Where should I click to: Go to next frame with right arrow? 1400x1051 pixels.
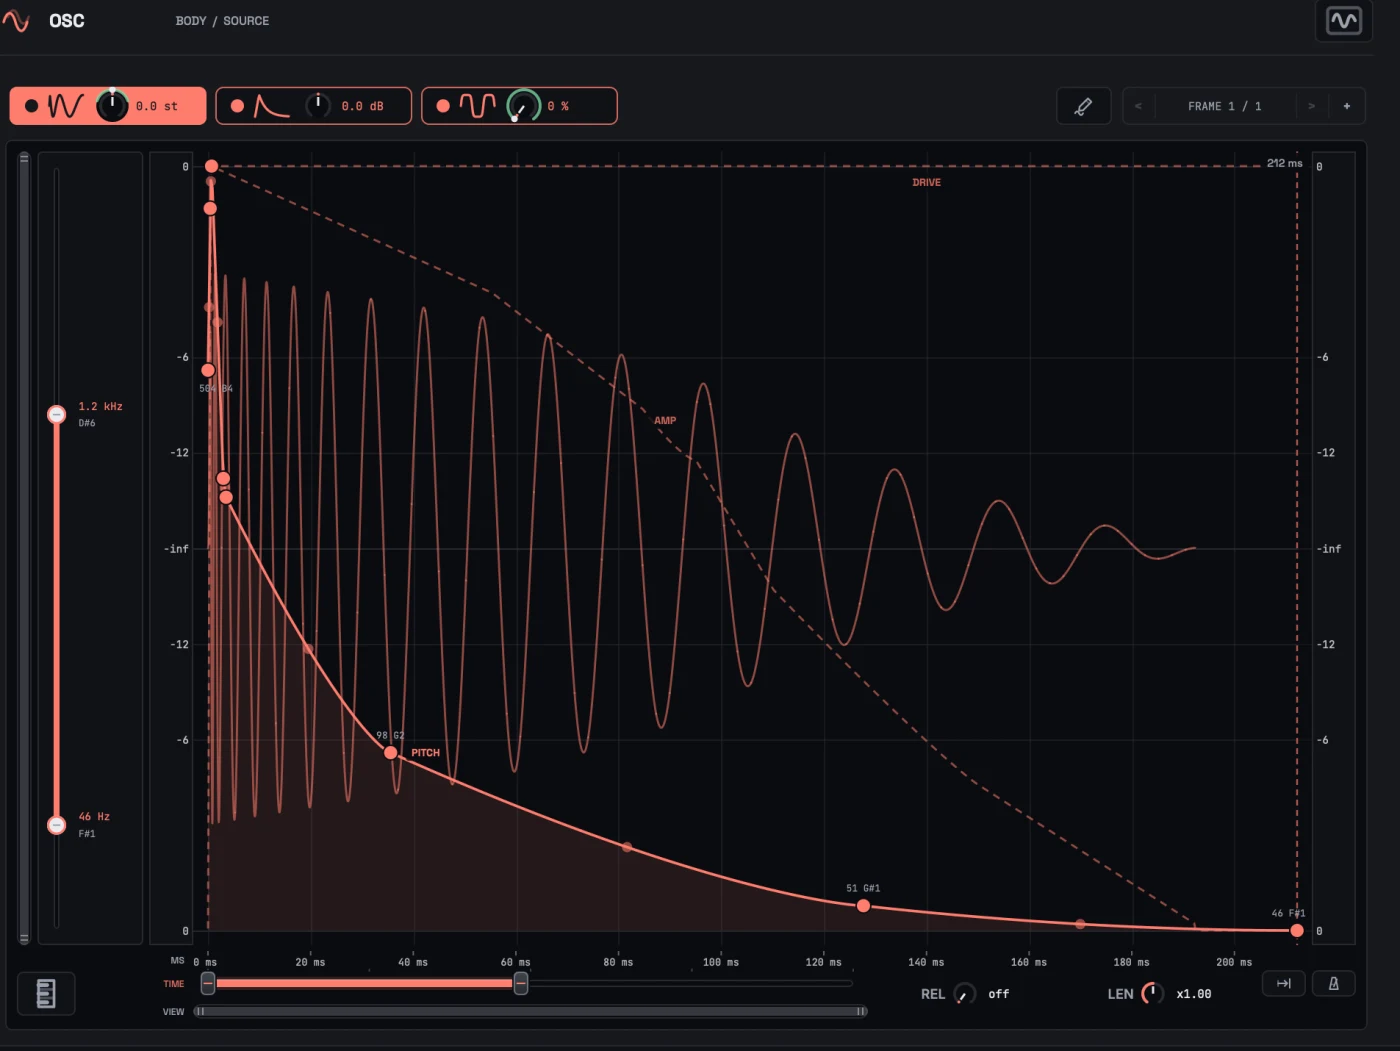[x=1311, y=106]
